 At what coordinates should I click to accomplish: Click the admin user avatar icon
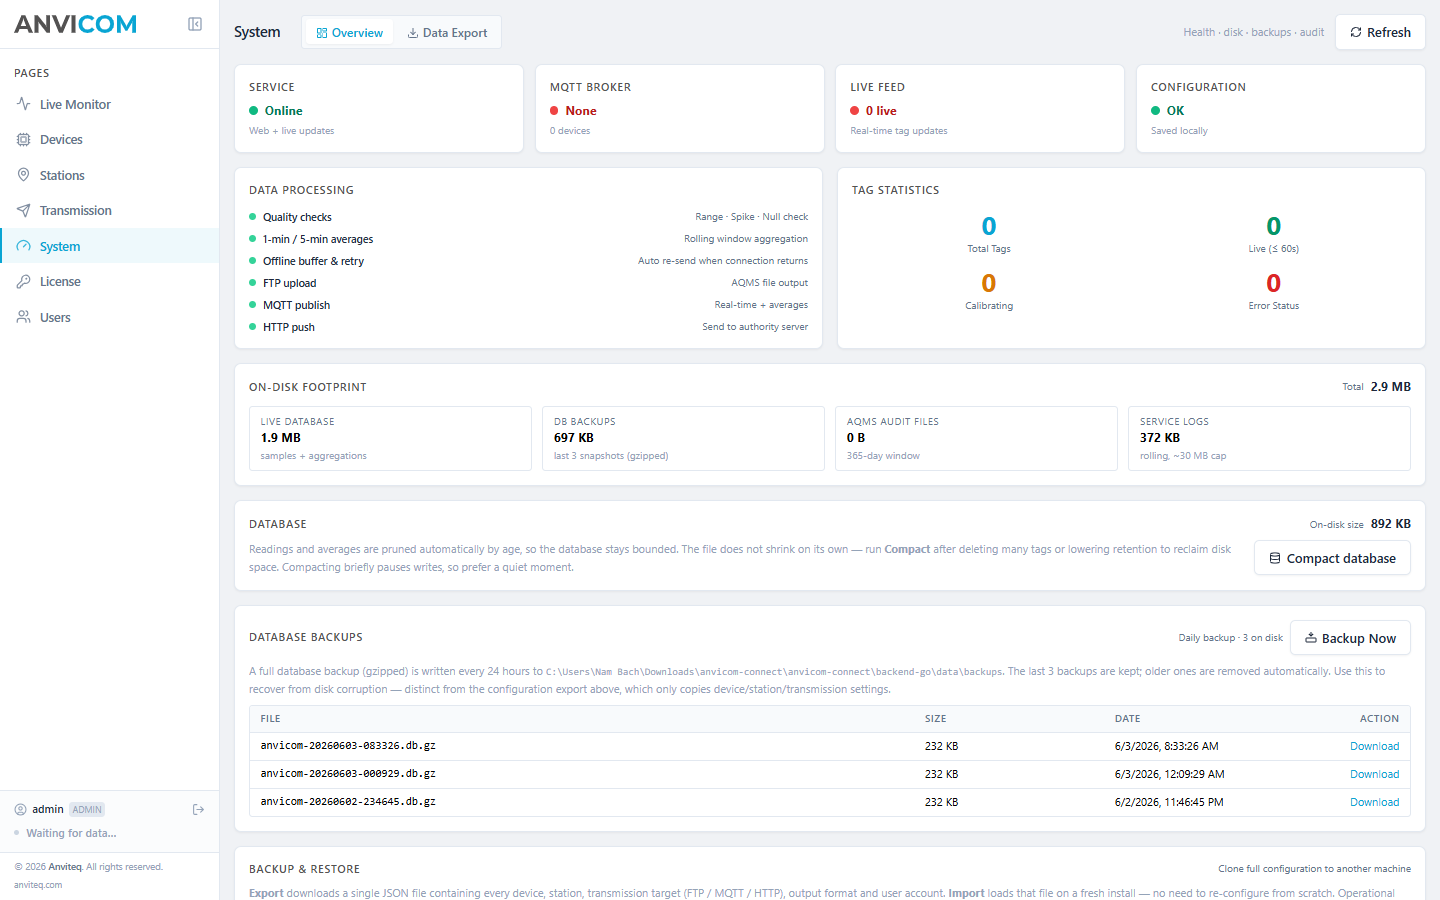click(x=20, y=810)
